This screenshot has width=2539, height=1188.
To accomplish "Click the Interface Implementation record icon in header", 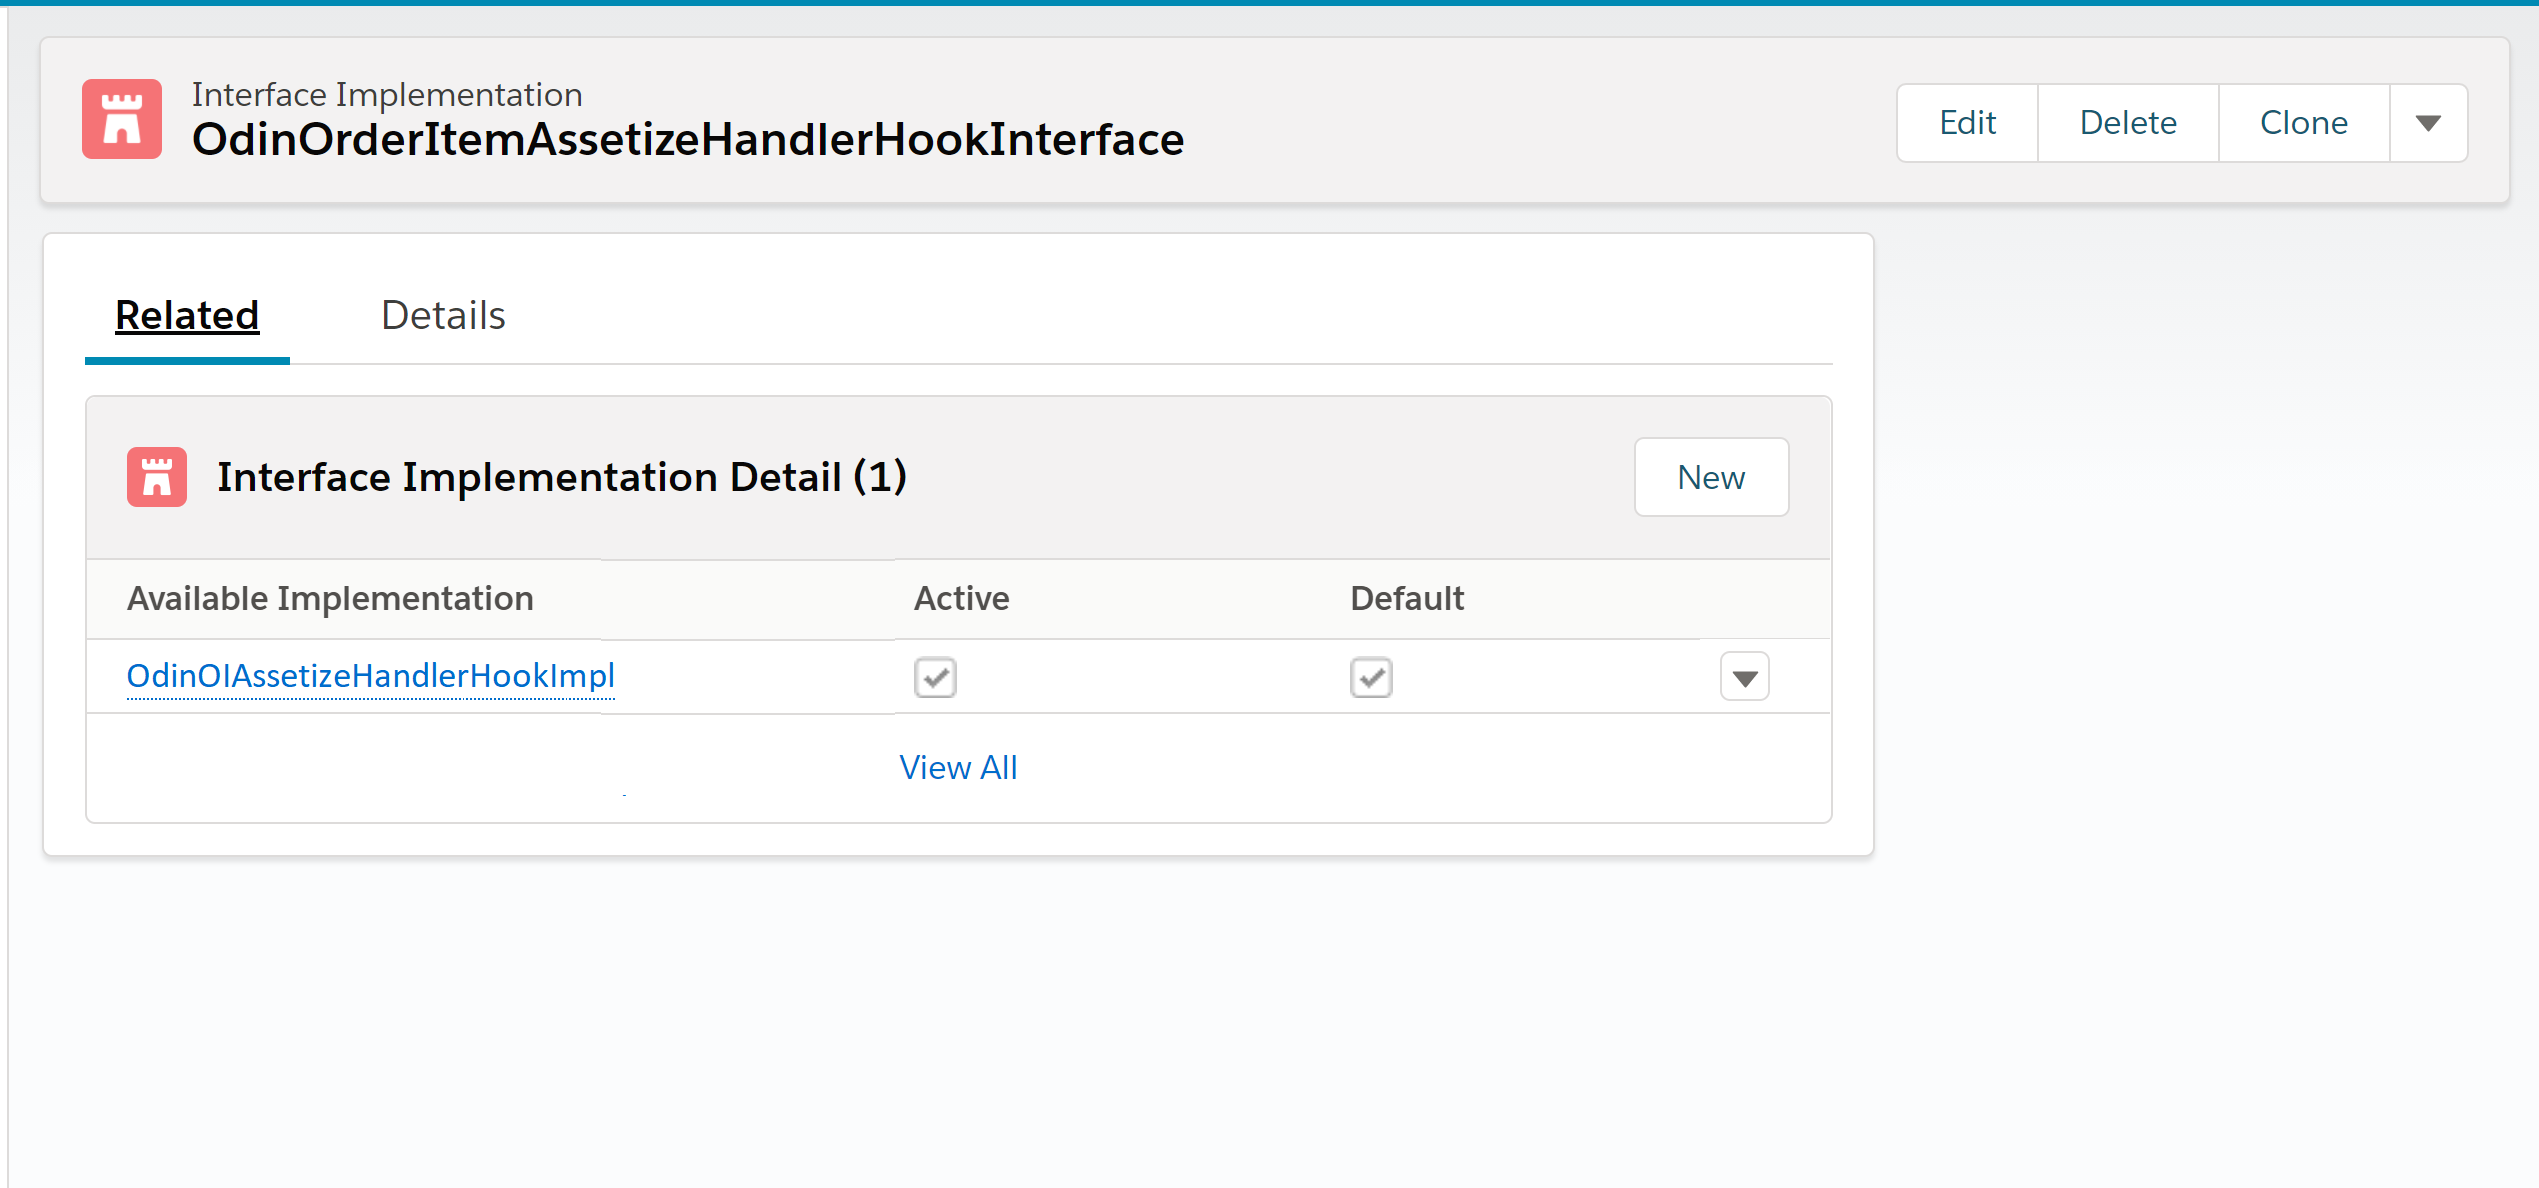I will click(x=122, y=119).
